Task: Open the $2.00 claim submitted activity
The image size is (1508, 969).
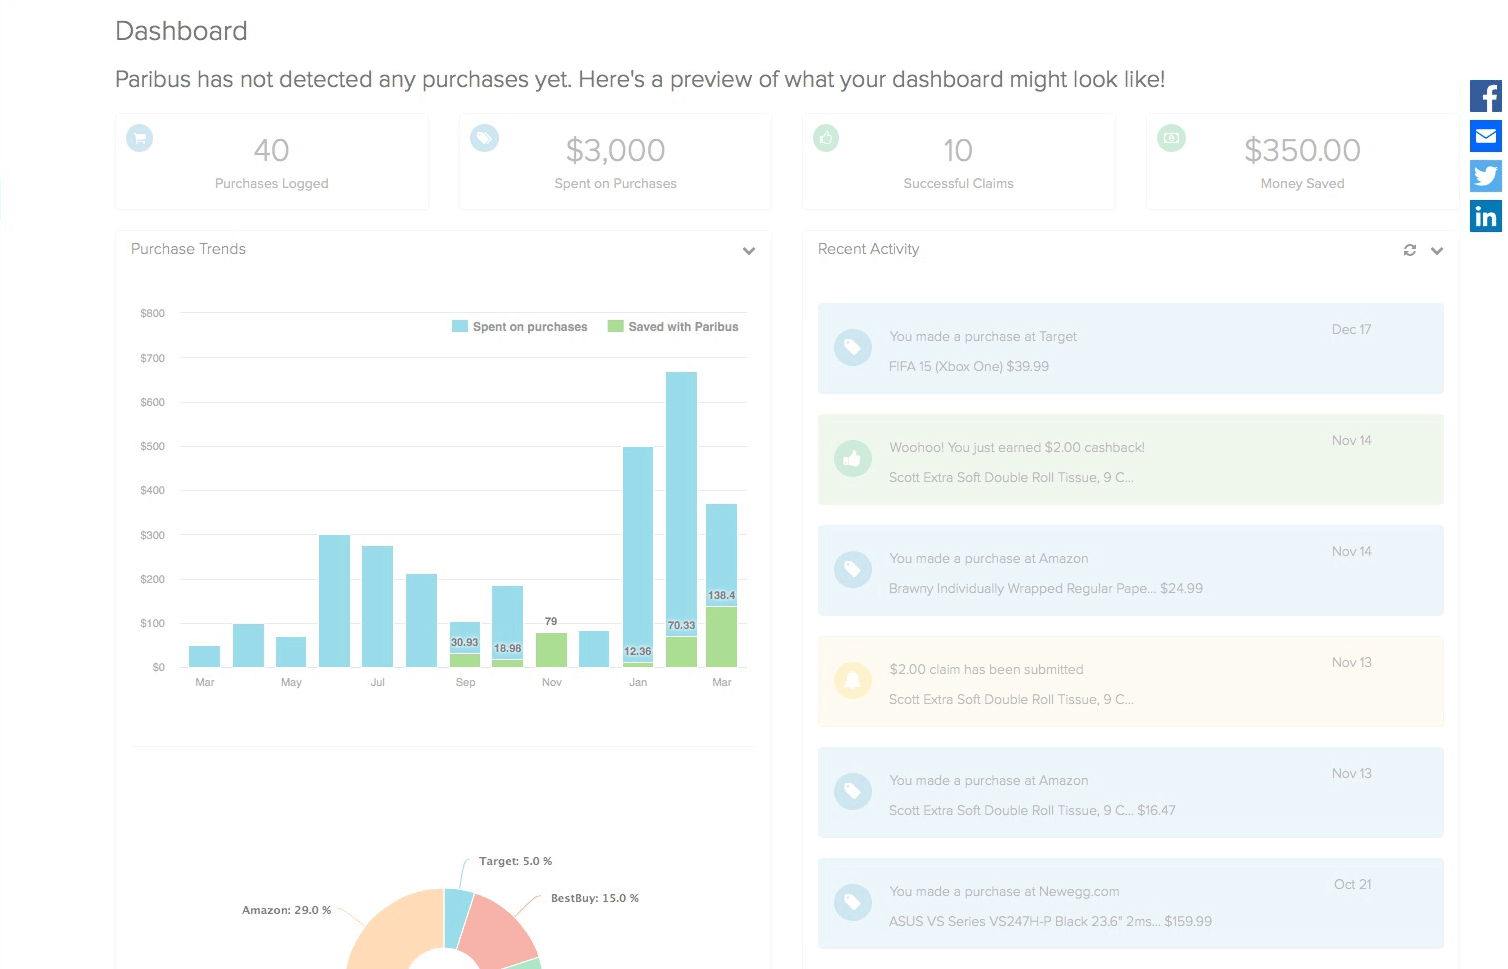Action: [1131, 682]
